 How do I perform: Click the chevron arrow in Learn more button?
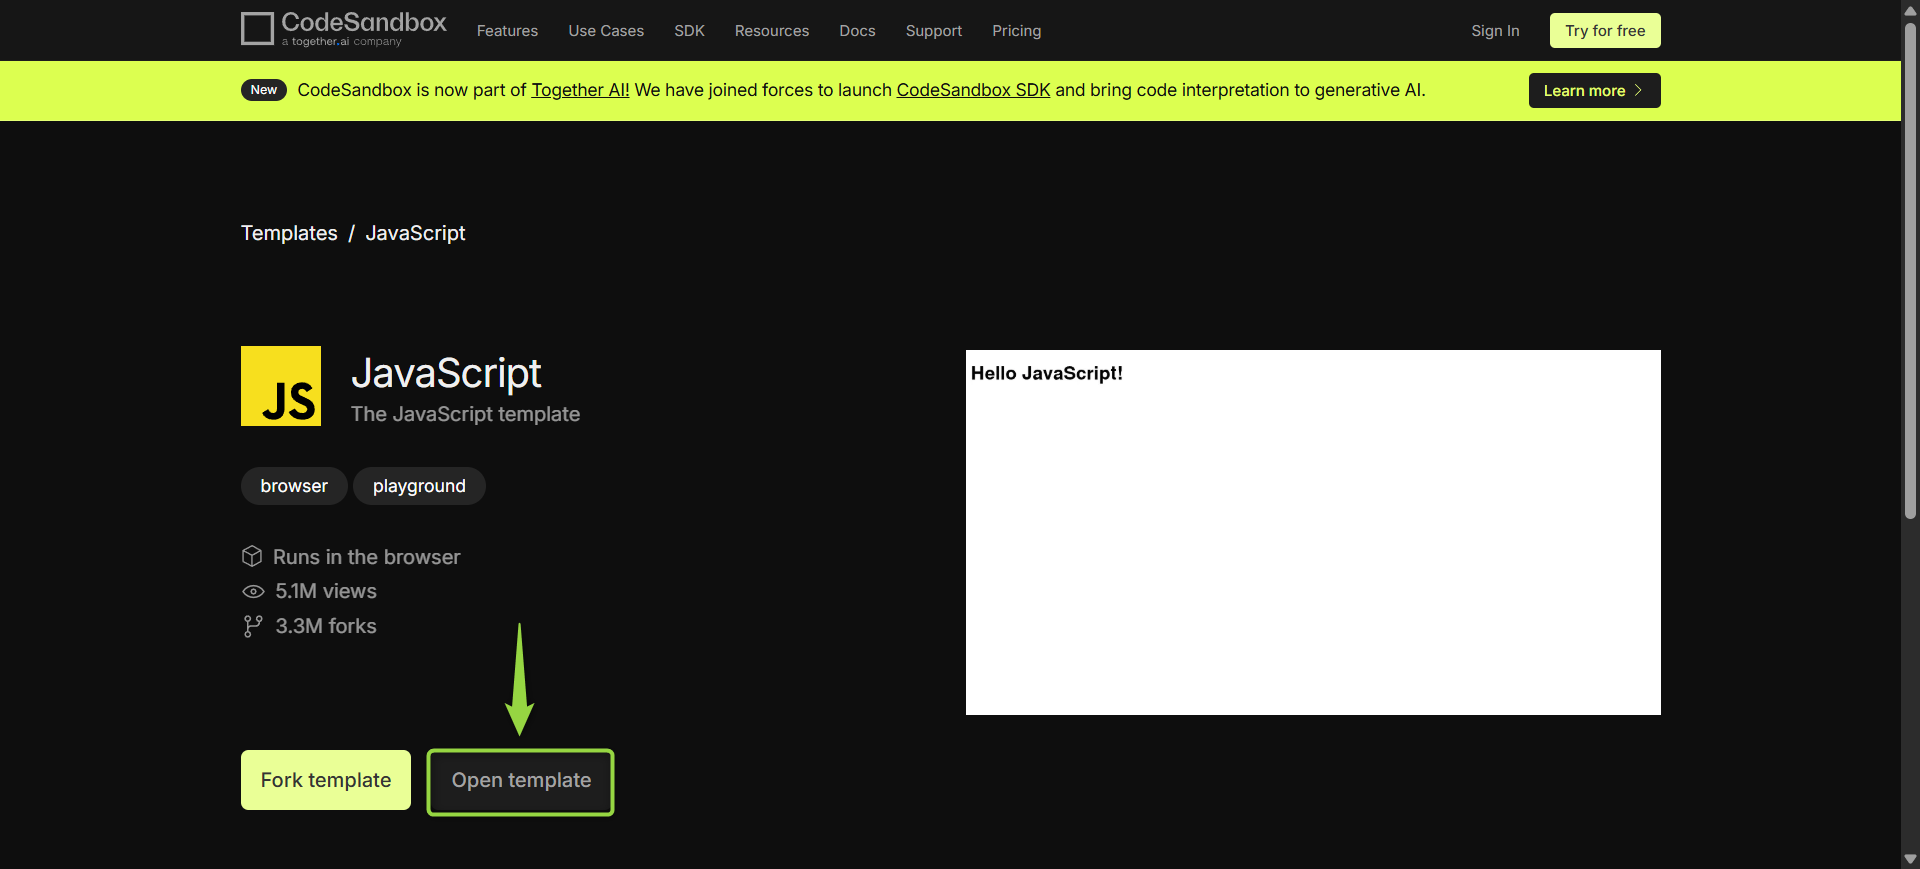click(1638, 90)
